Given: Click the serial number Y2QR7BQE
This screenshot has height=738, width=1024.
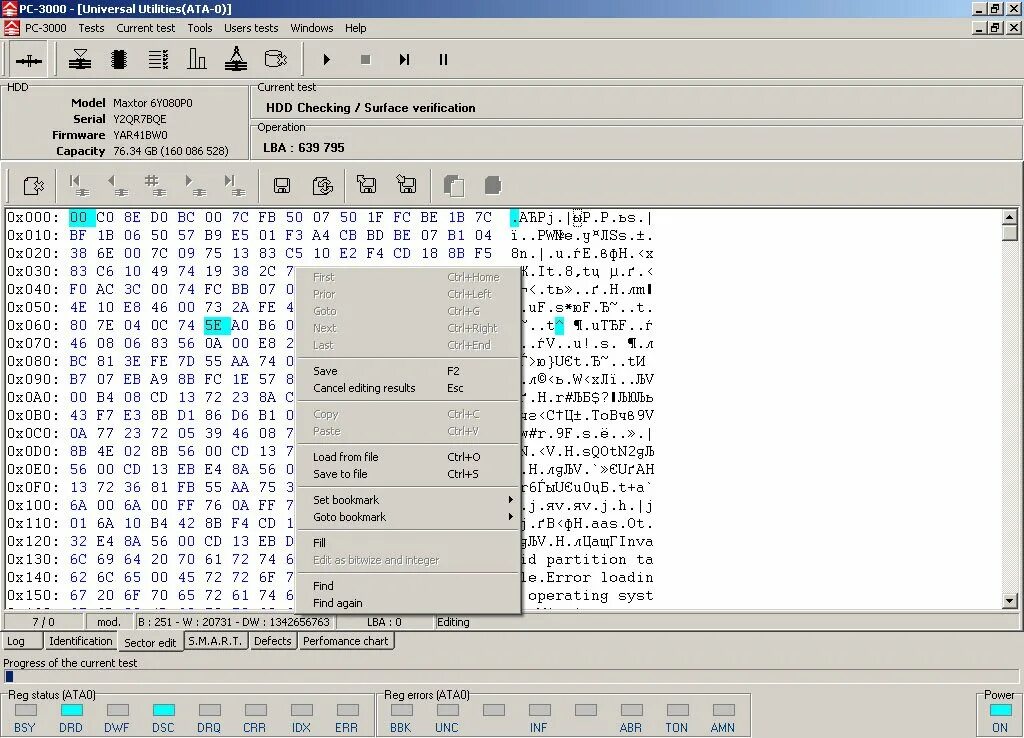Looking at the screenshot, I should [x=140, y=119].
